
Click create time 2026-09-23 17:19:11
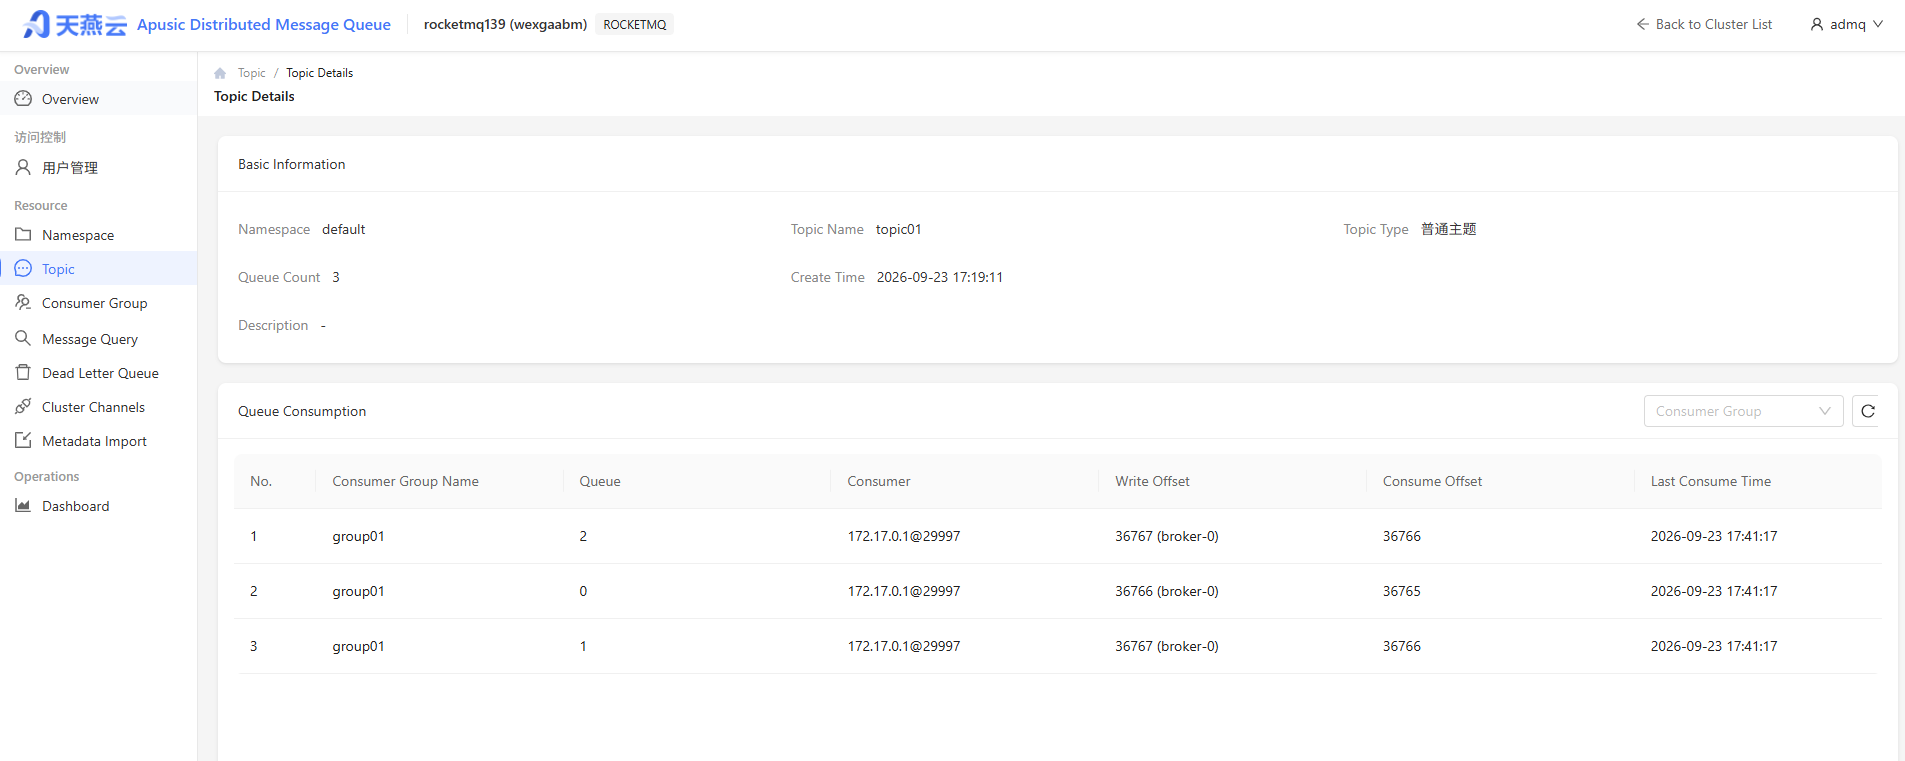940,277
